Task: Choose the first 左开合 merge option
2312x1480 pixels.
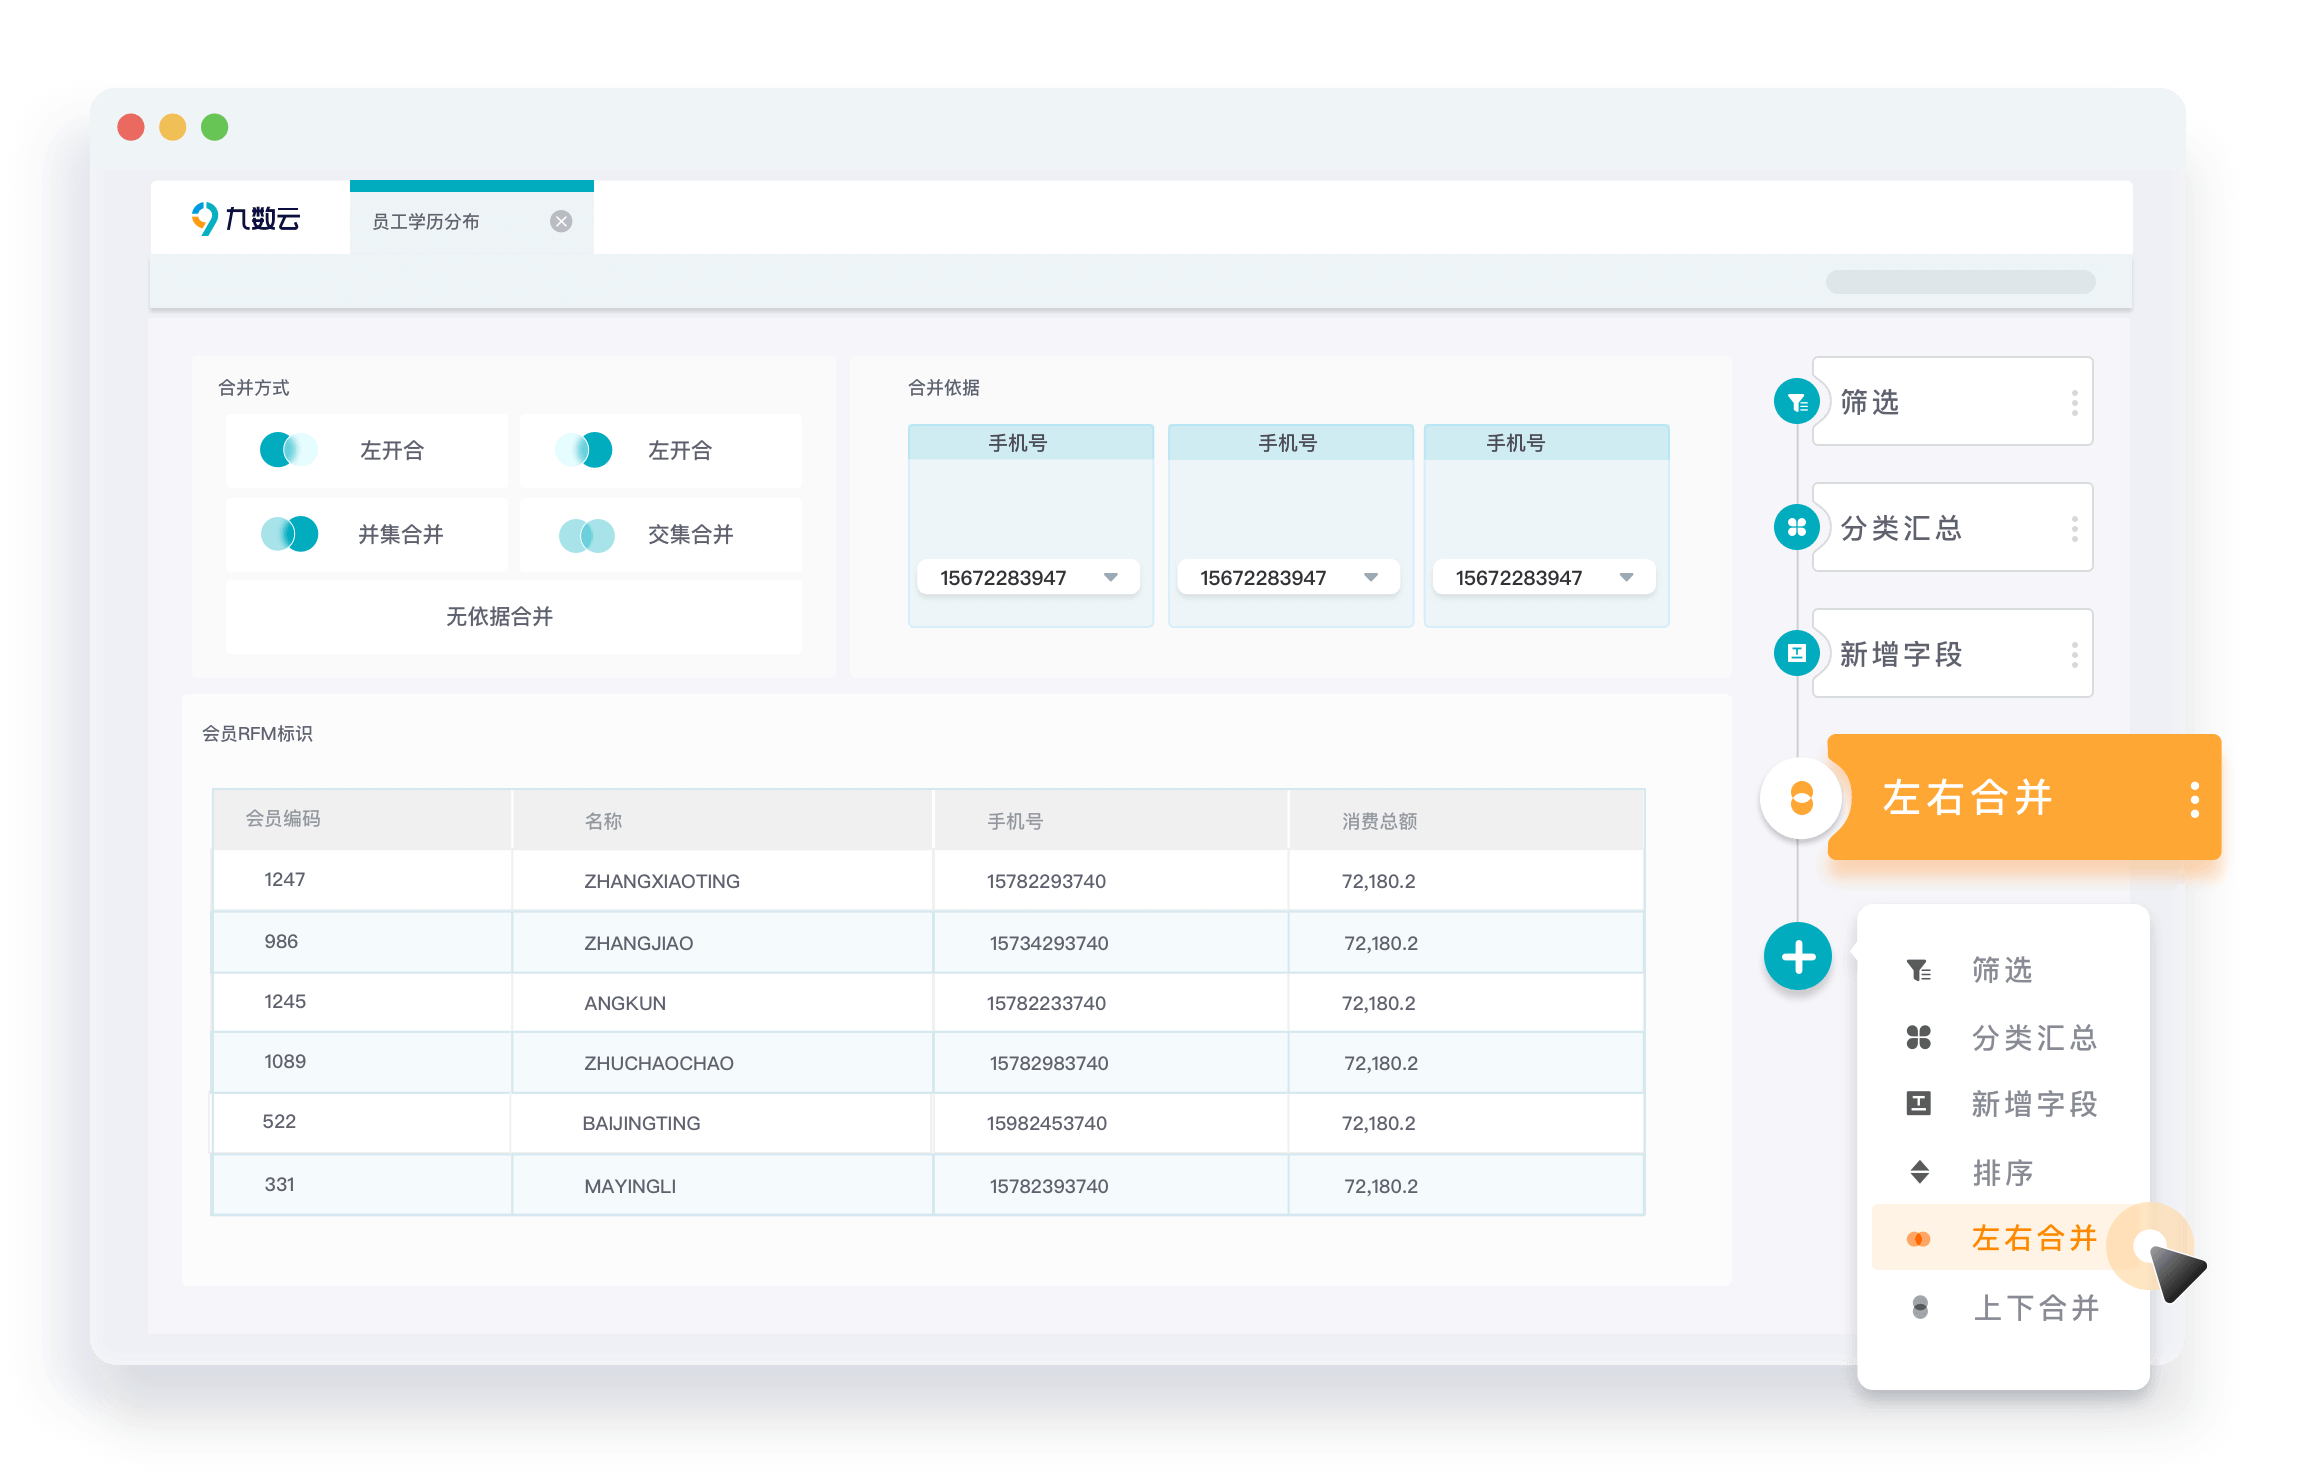Action: (x=367, y=451)
